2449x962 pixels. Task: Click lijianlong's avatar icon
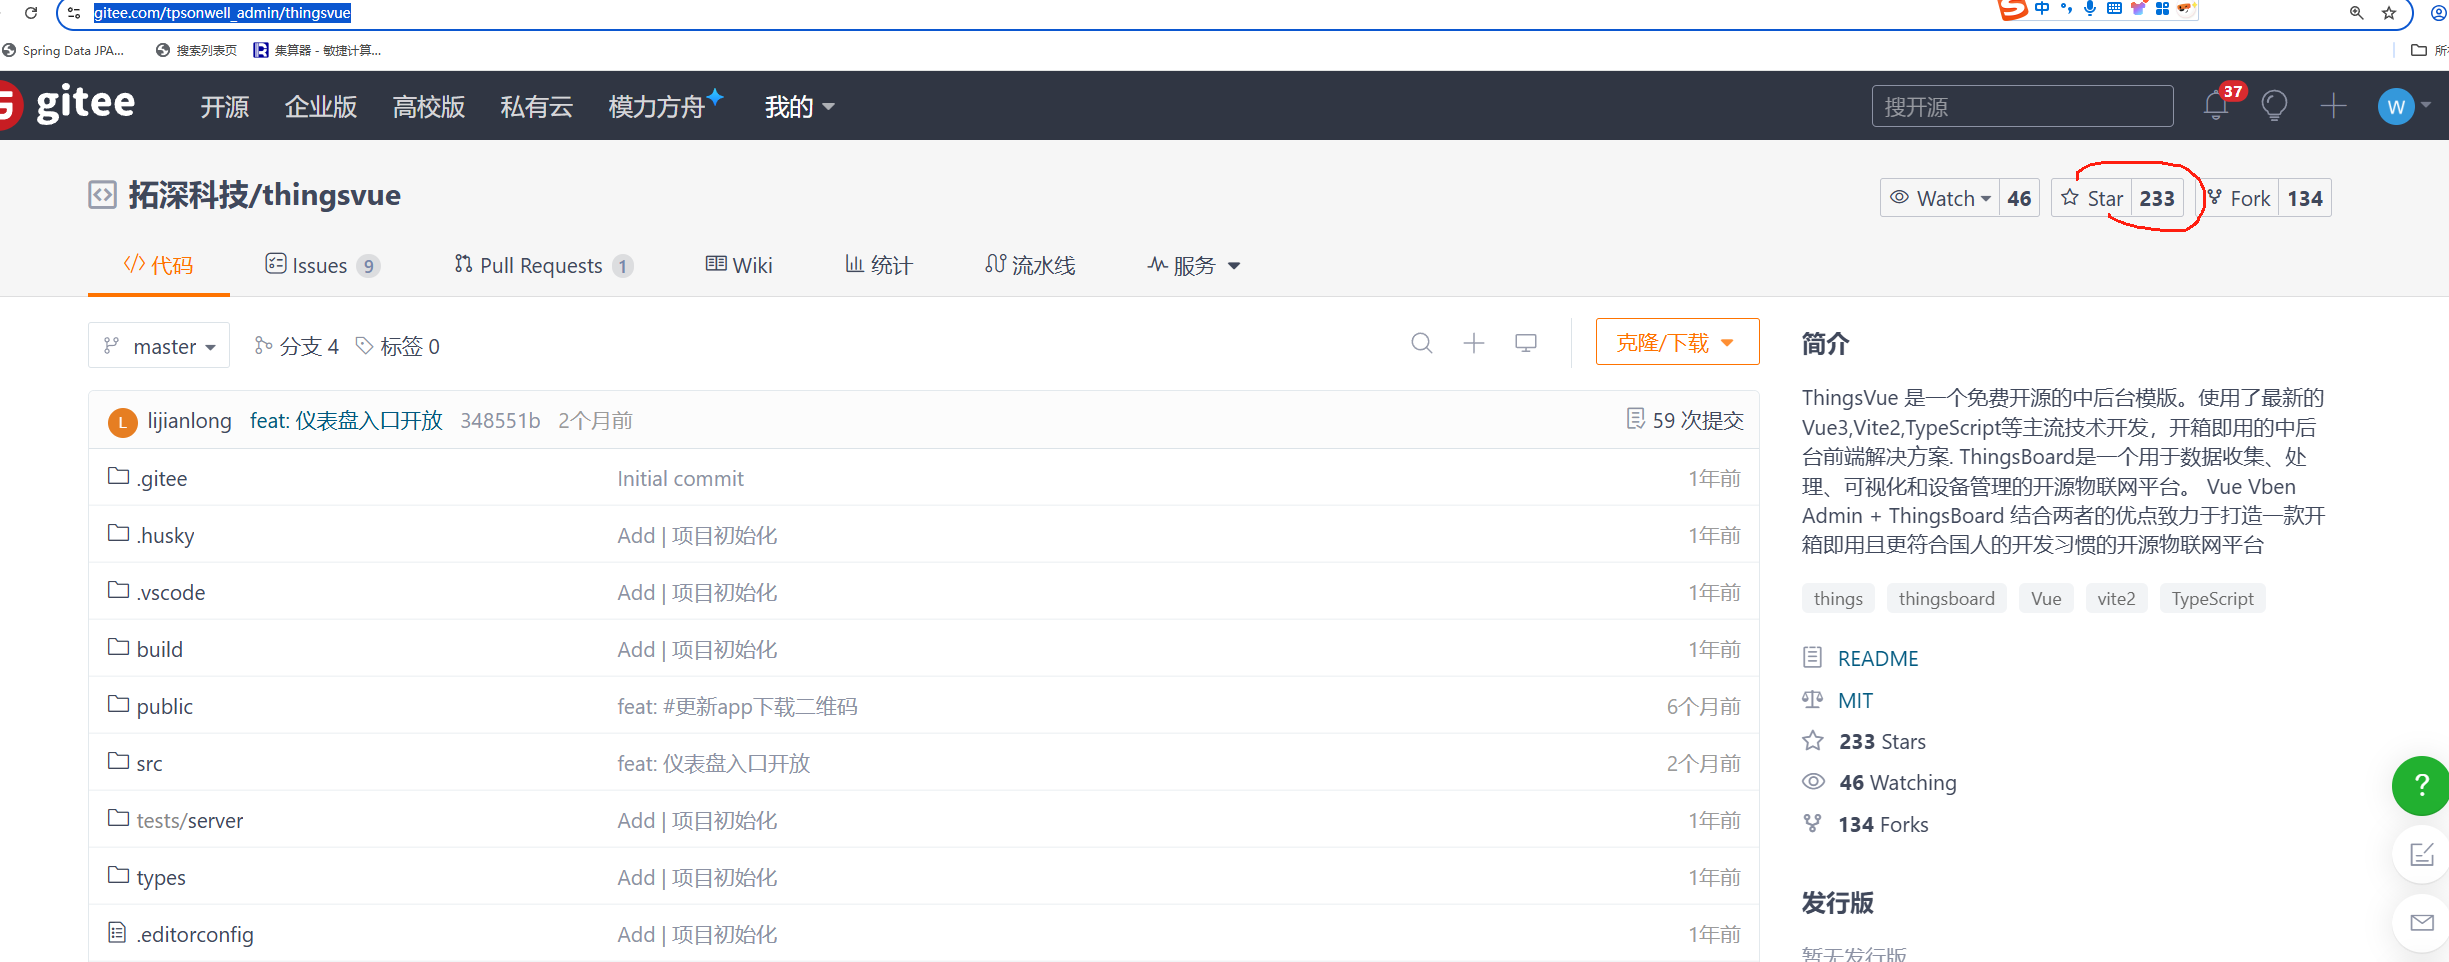coord(122,422)
